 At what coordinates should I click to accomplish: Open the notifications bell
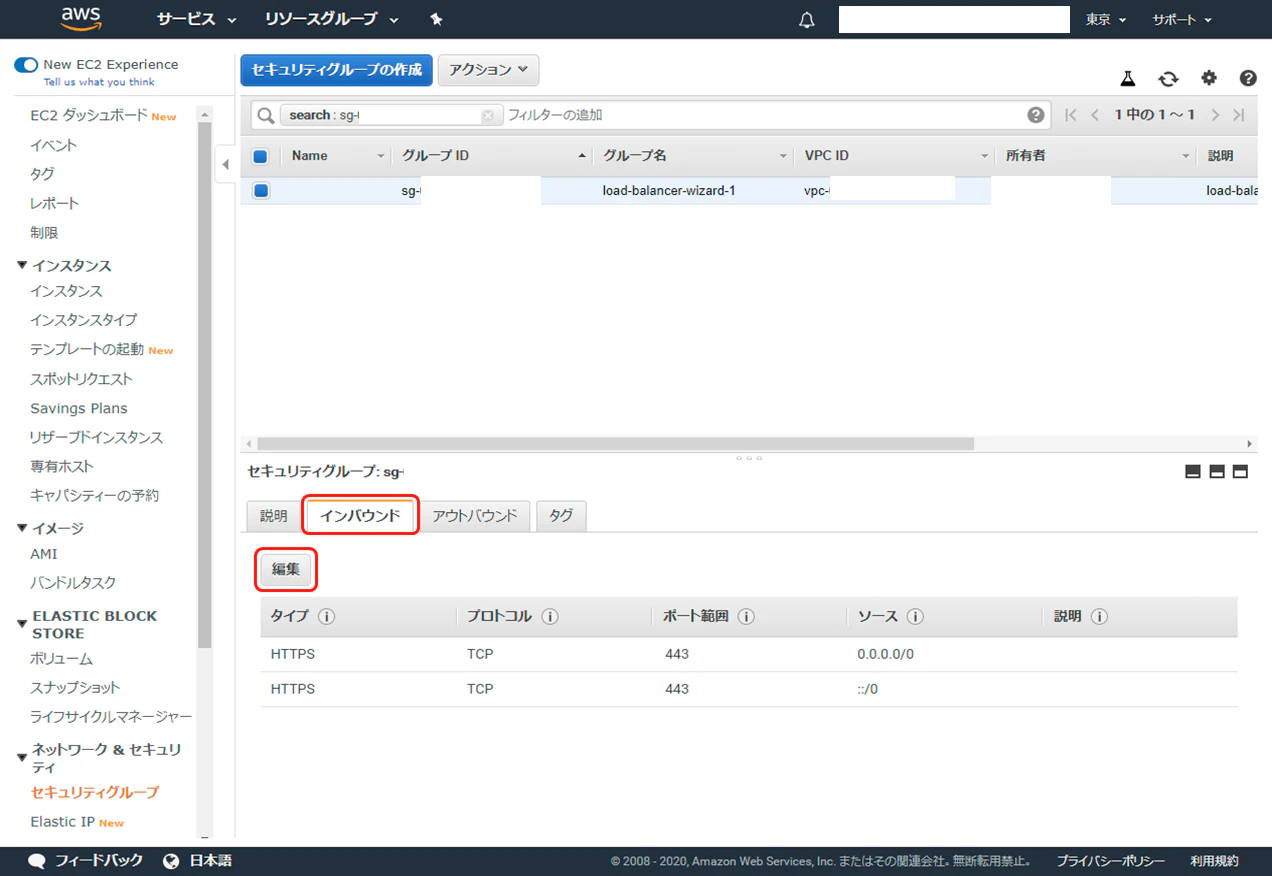(807, 20)
